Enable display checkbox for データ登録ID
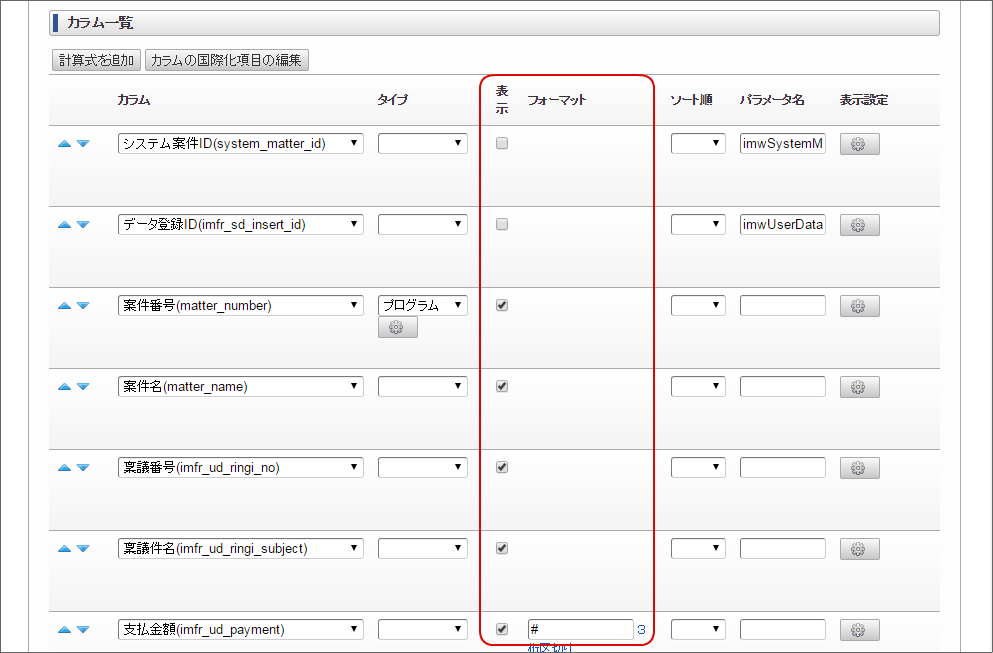 click(x=502, y=224)
